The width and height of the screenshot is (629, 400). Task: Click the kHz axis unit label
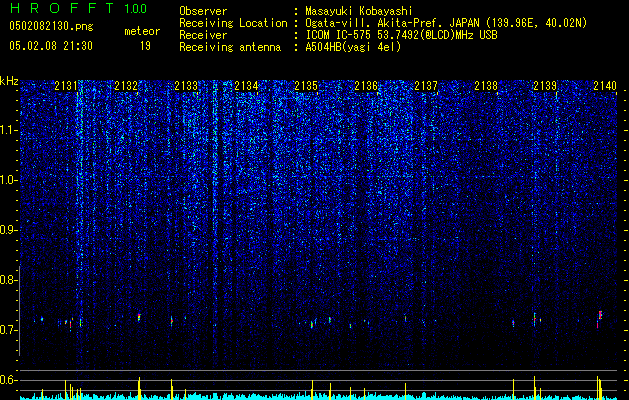tap(9, 81)
